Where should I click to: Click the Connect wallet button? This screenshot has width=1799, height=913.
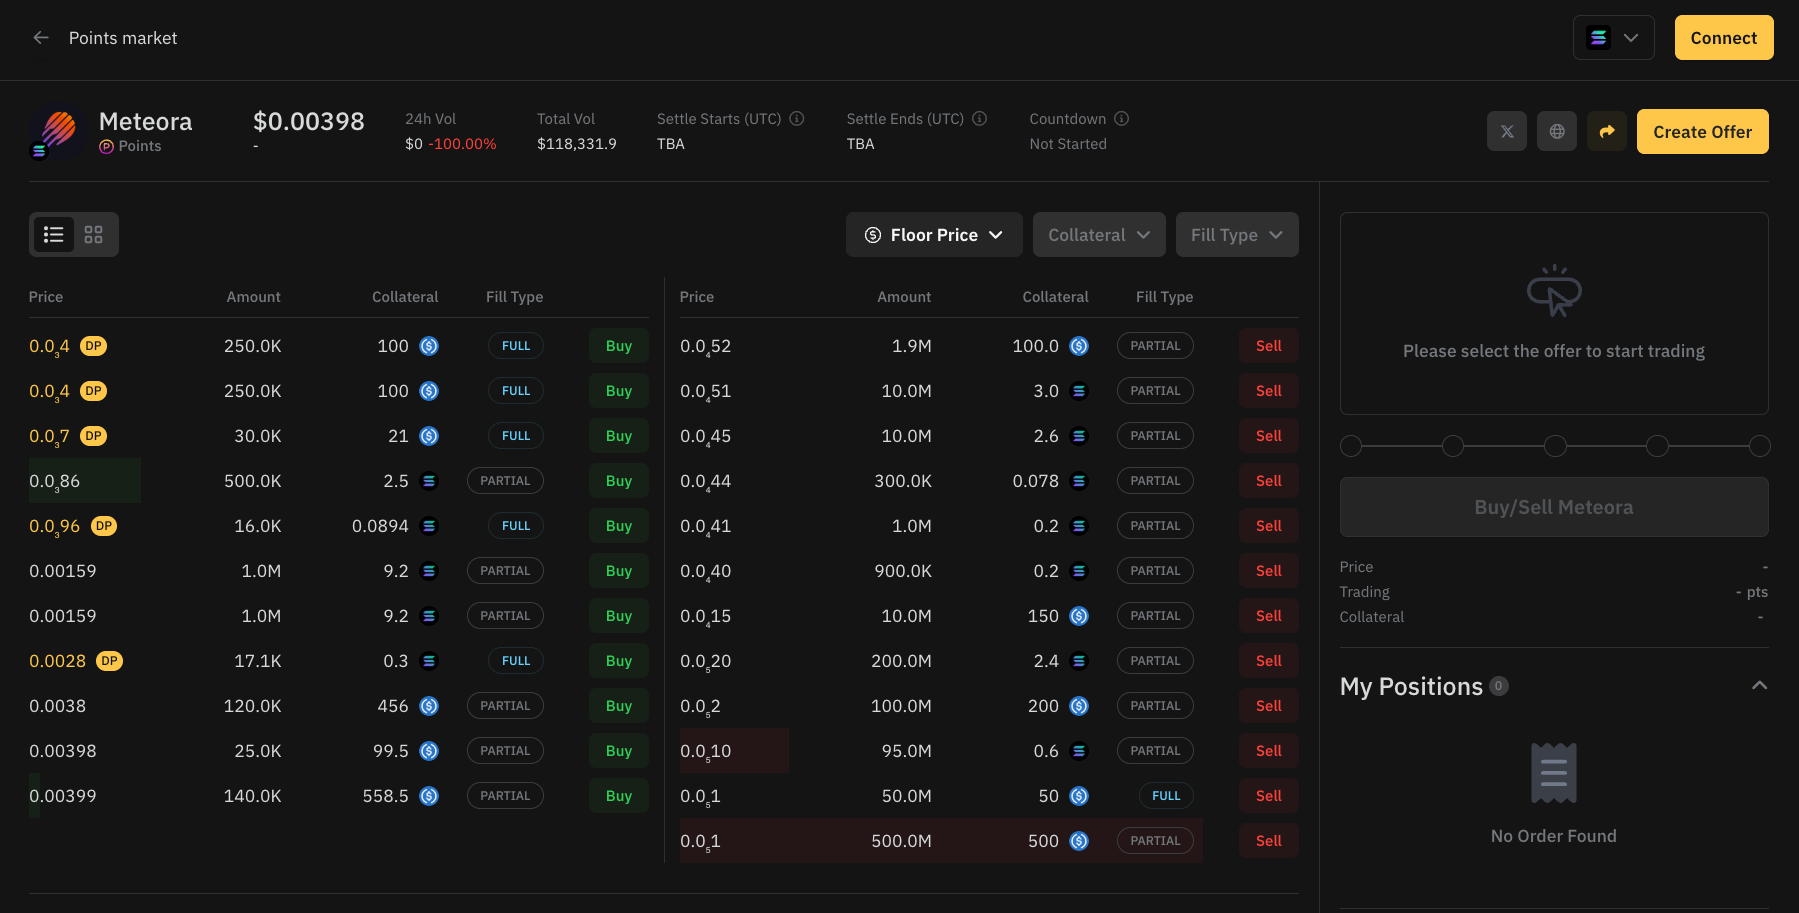coord(1723,38)
